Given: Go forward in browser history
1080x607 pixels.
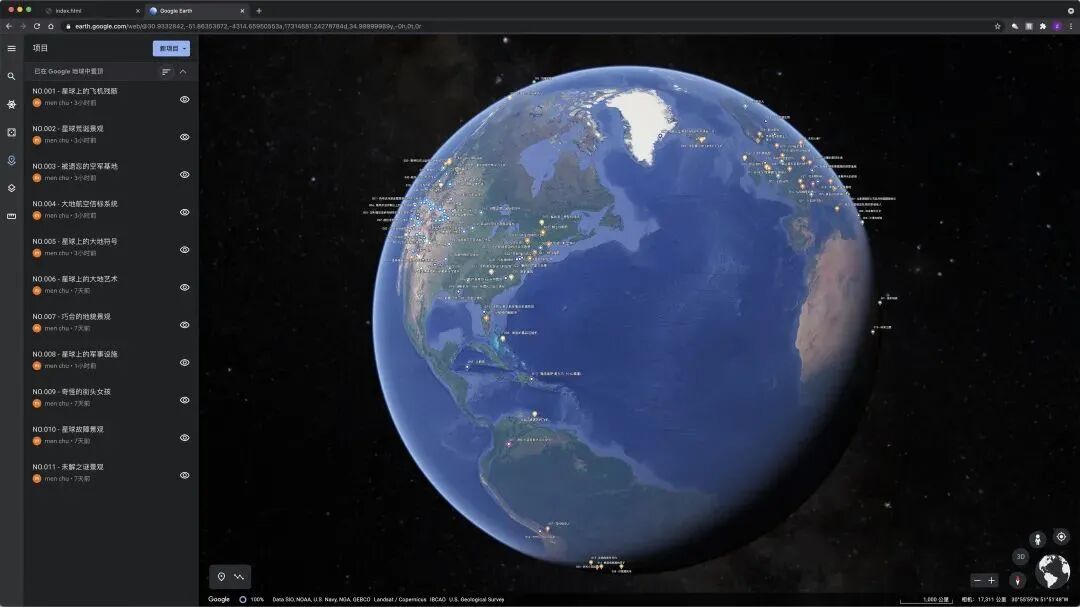Looking at the screenshot, I should pyautogui.click(x=23, y=26).
